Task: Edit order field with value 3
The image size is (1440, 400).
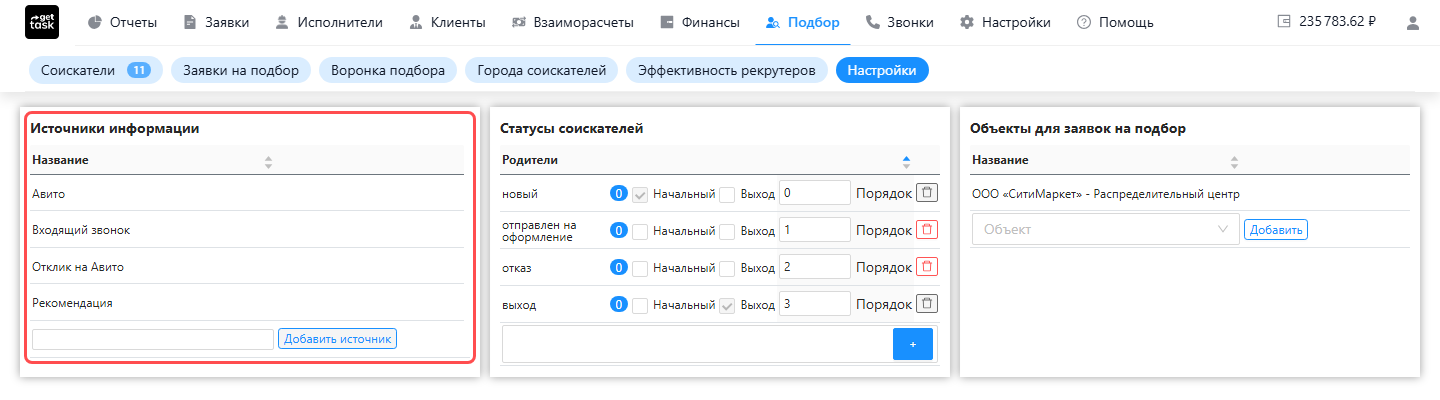Action: pyautogui.click(x=814, y=304)
